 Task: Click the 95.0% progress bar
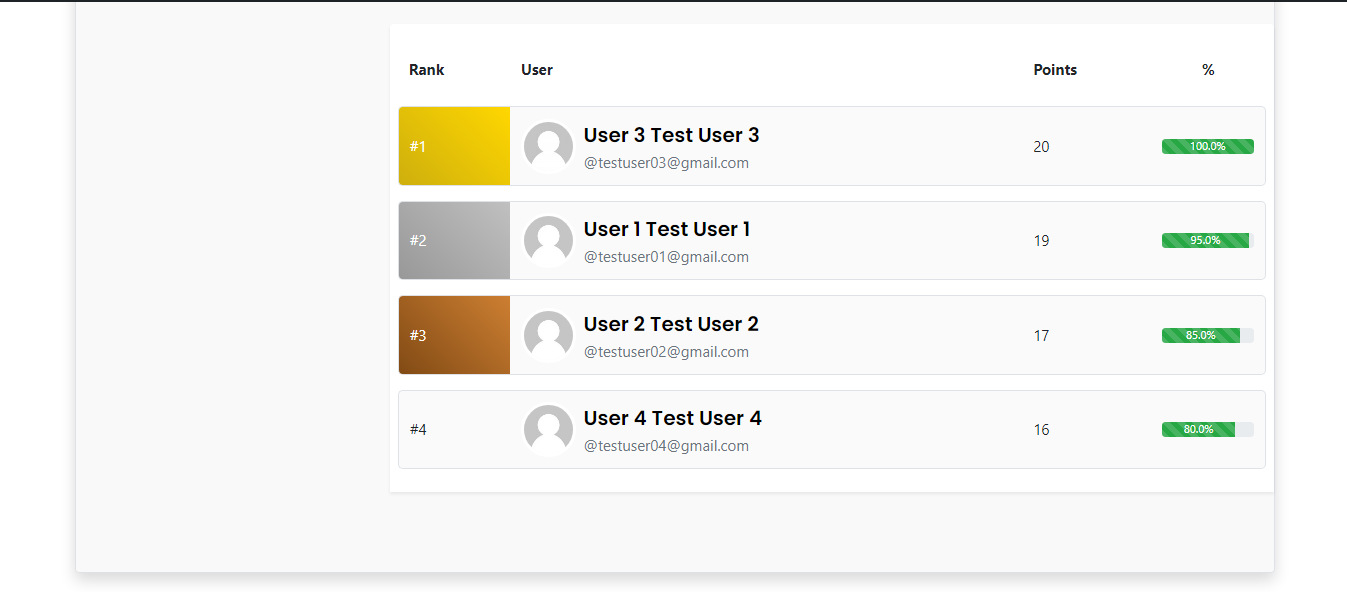1208,240
